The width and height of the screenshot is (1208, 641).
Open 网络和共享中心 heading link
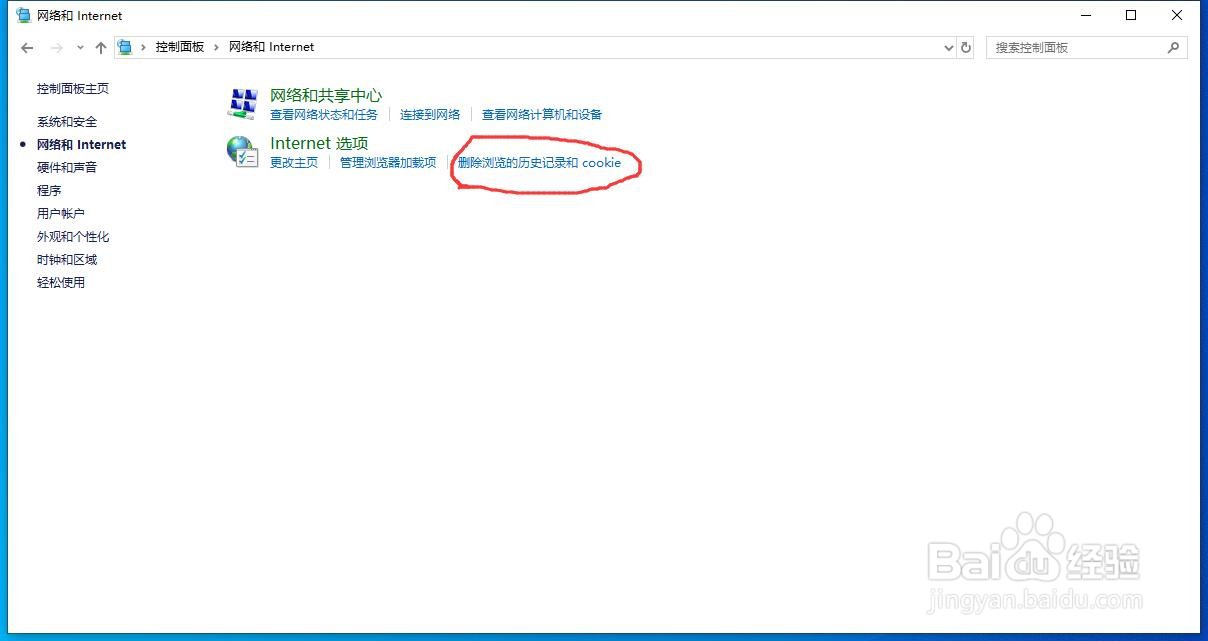tap(326, 96)
